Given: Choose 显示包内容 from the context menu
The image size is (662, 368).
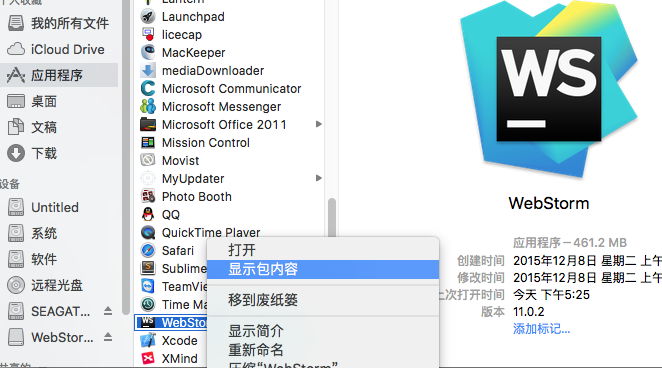Looking at the screenshot, I should (323, 269).
